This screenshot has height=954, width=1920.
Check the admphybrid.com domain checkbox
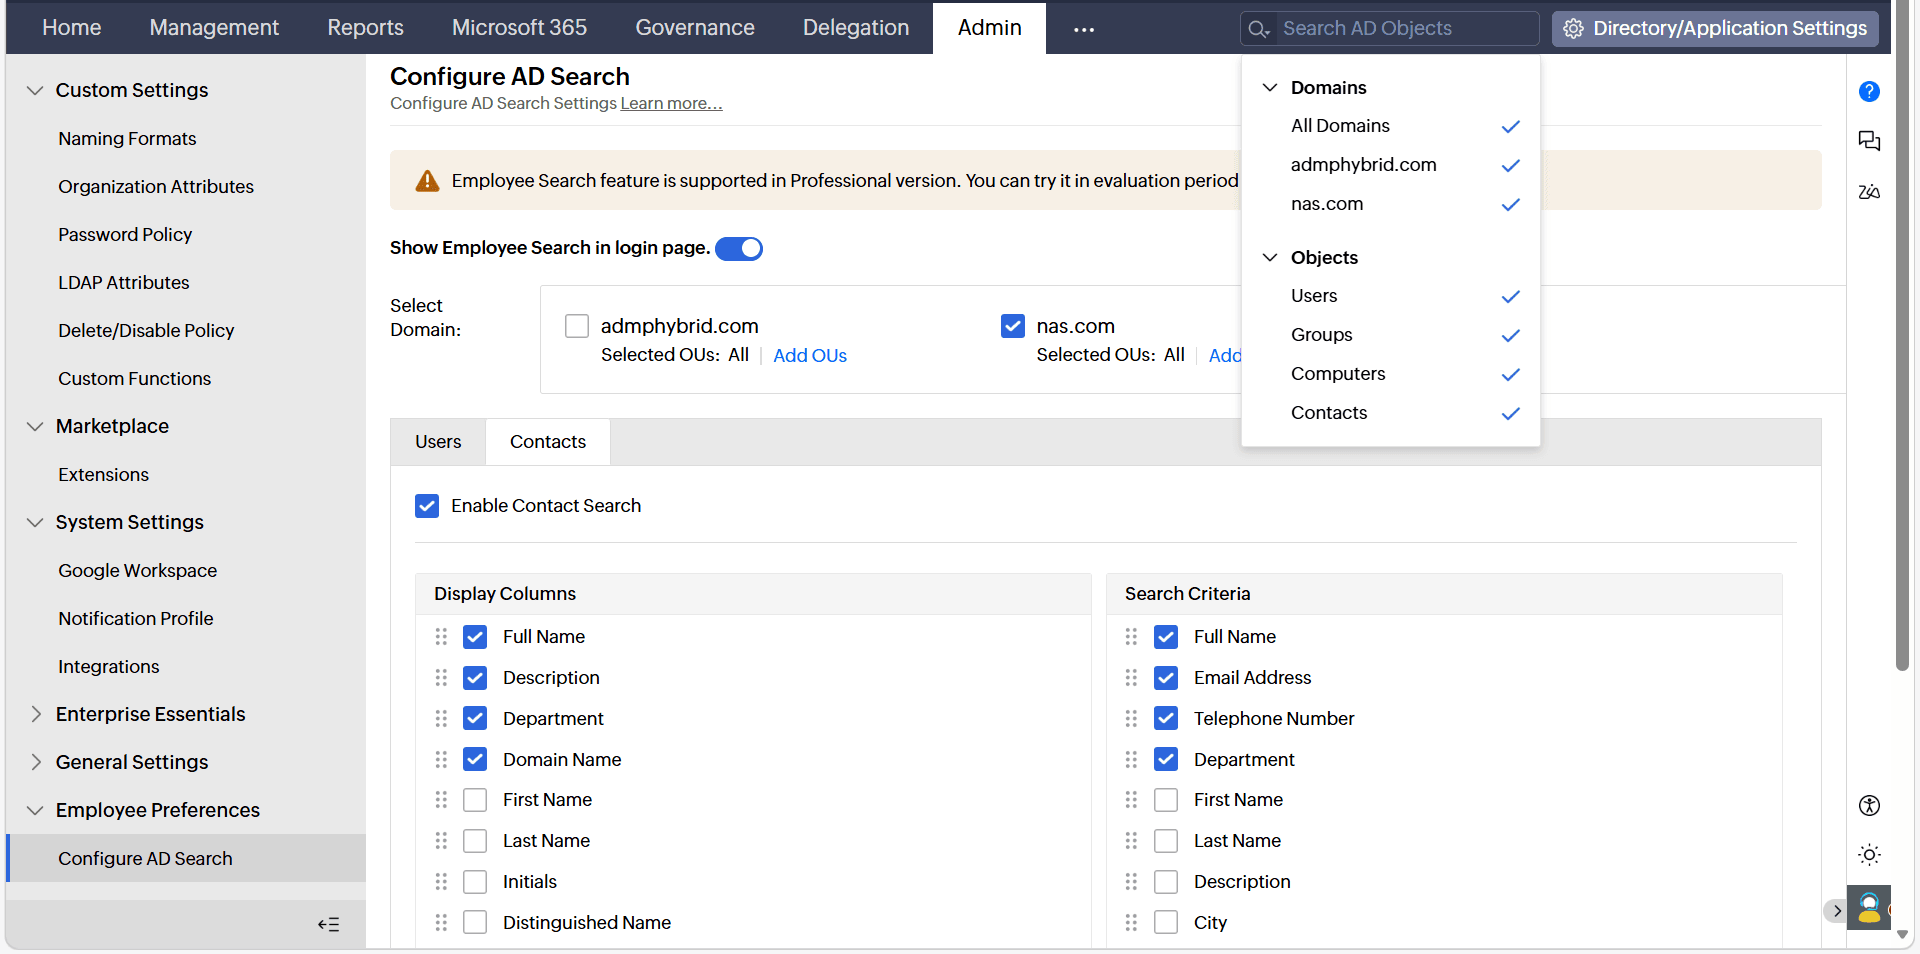tap(577, 325)
